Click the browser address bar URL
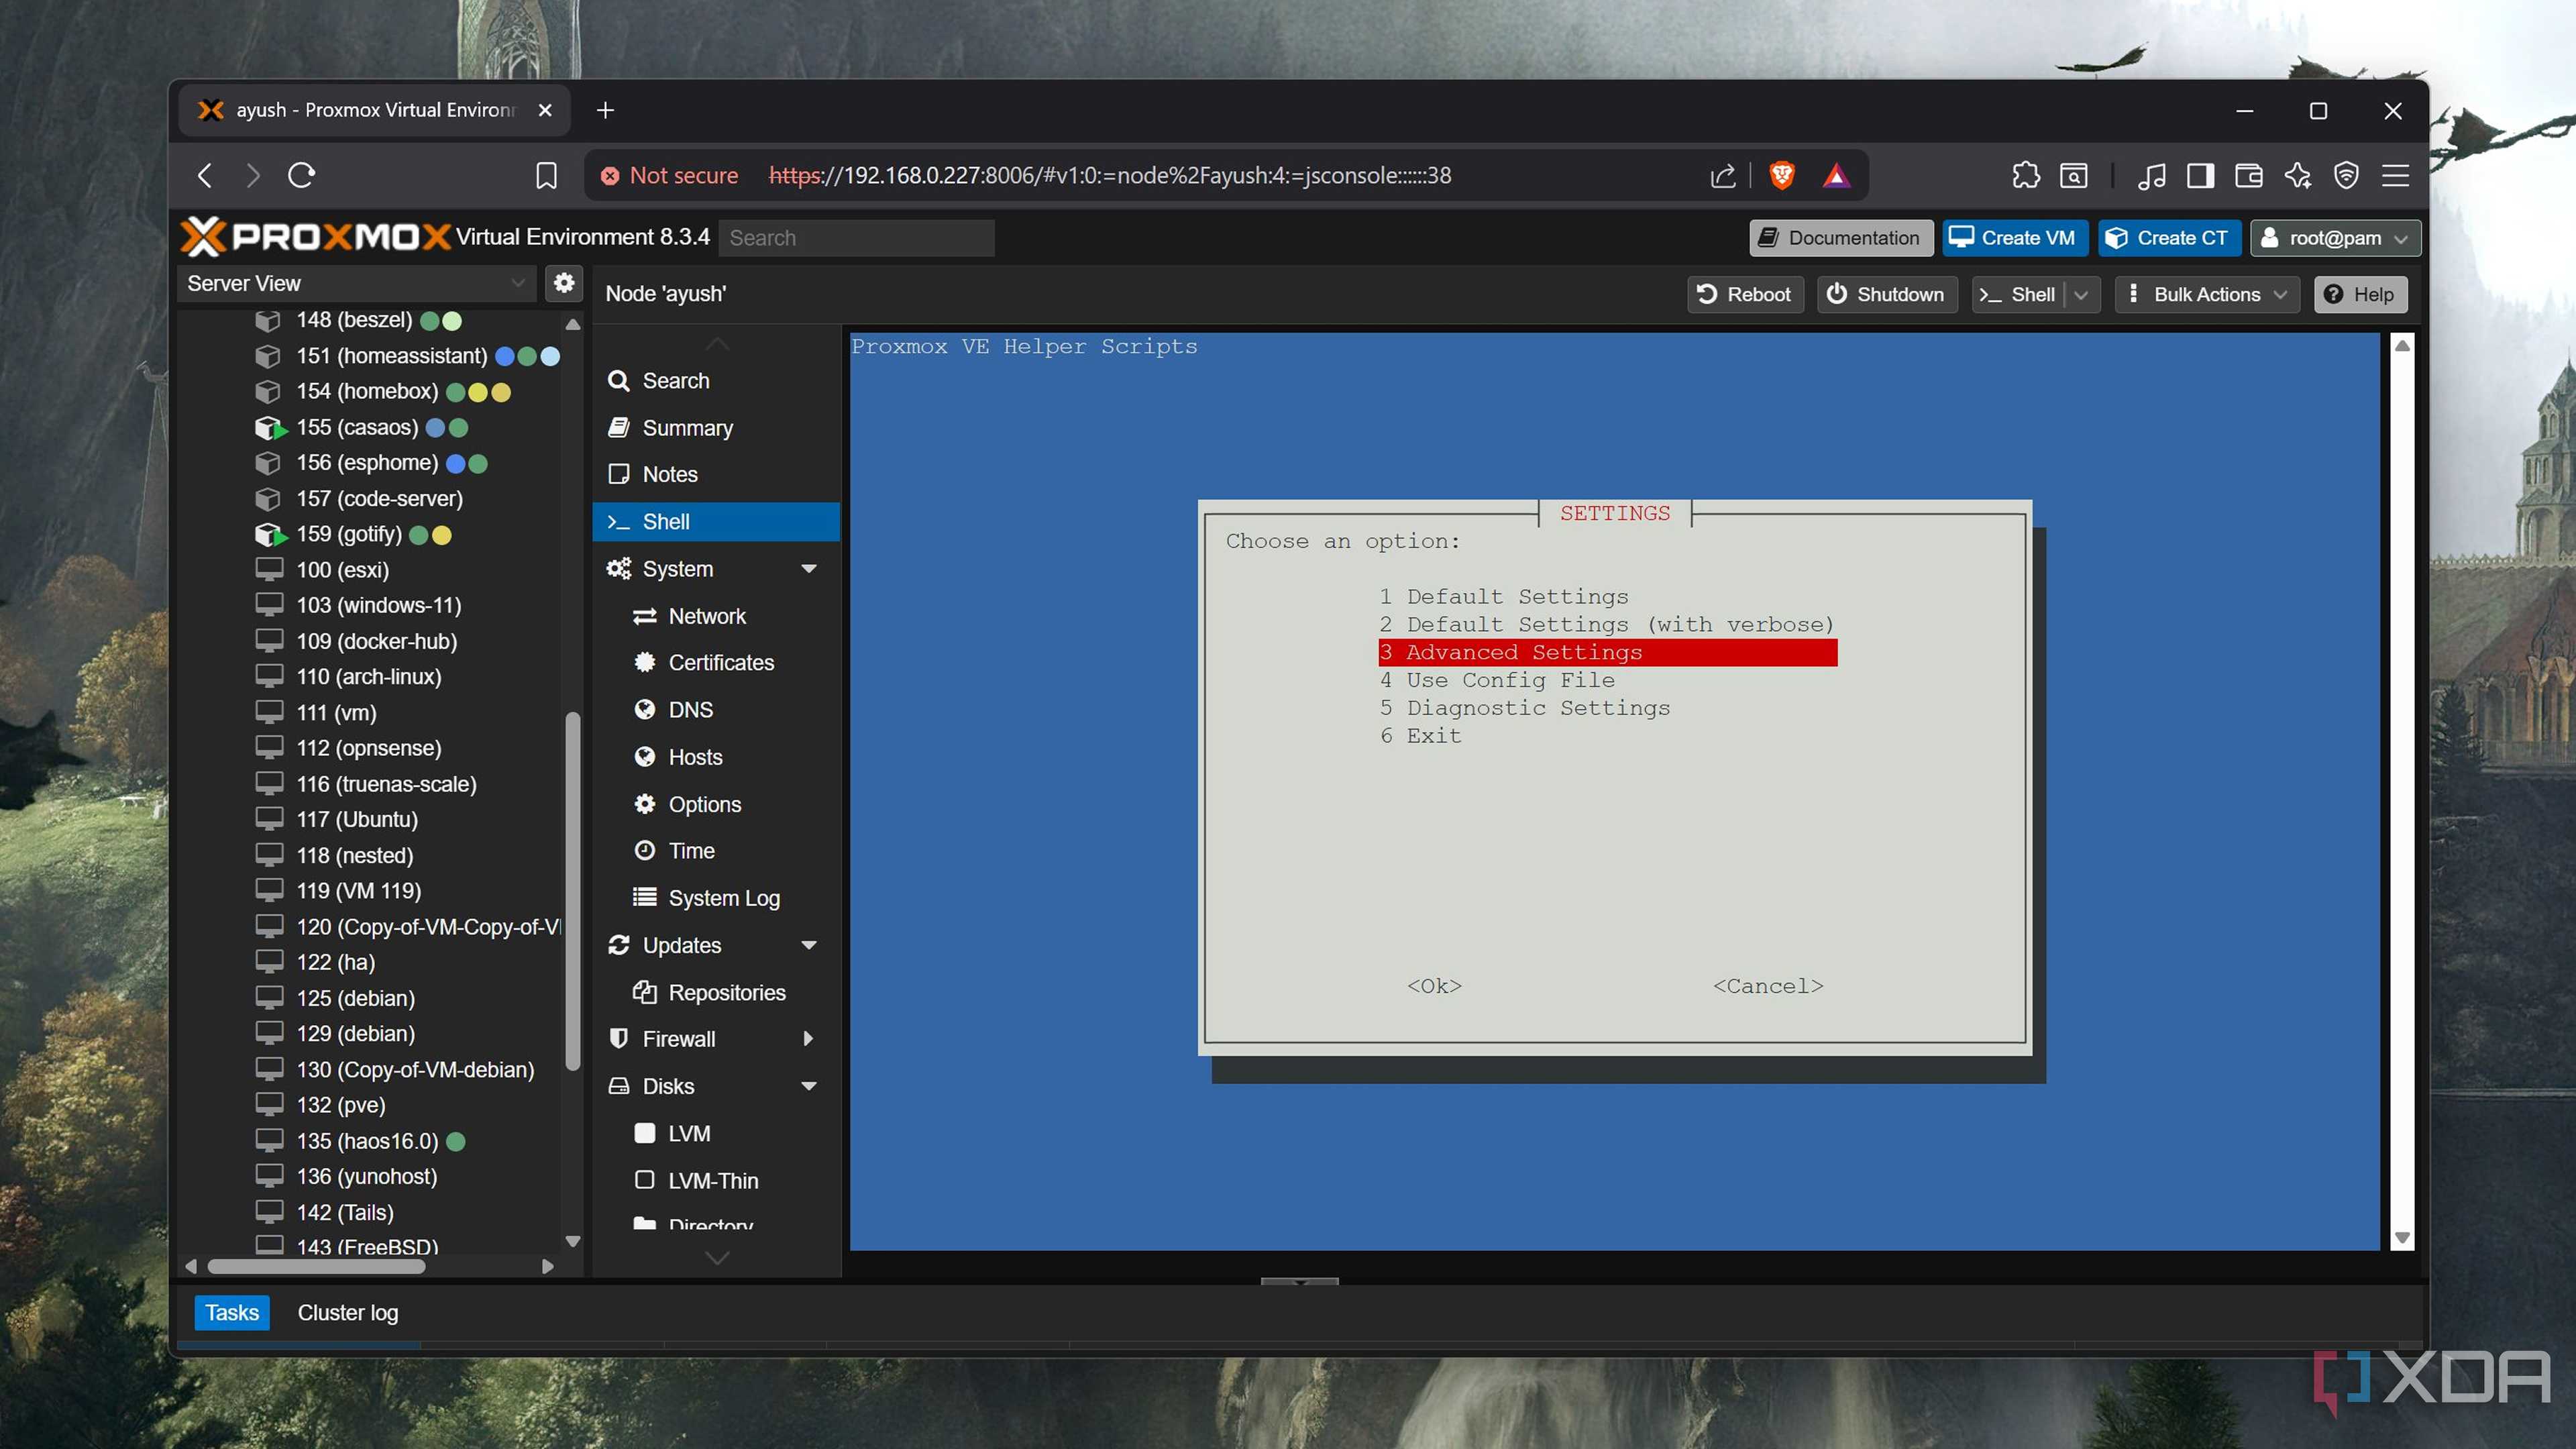This screenshot has width=2576, height=1449. (x=1110, y=176)
